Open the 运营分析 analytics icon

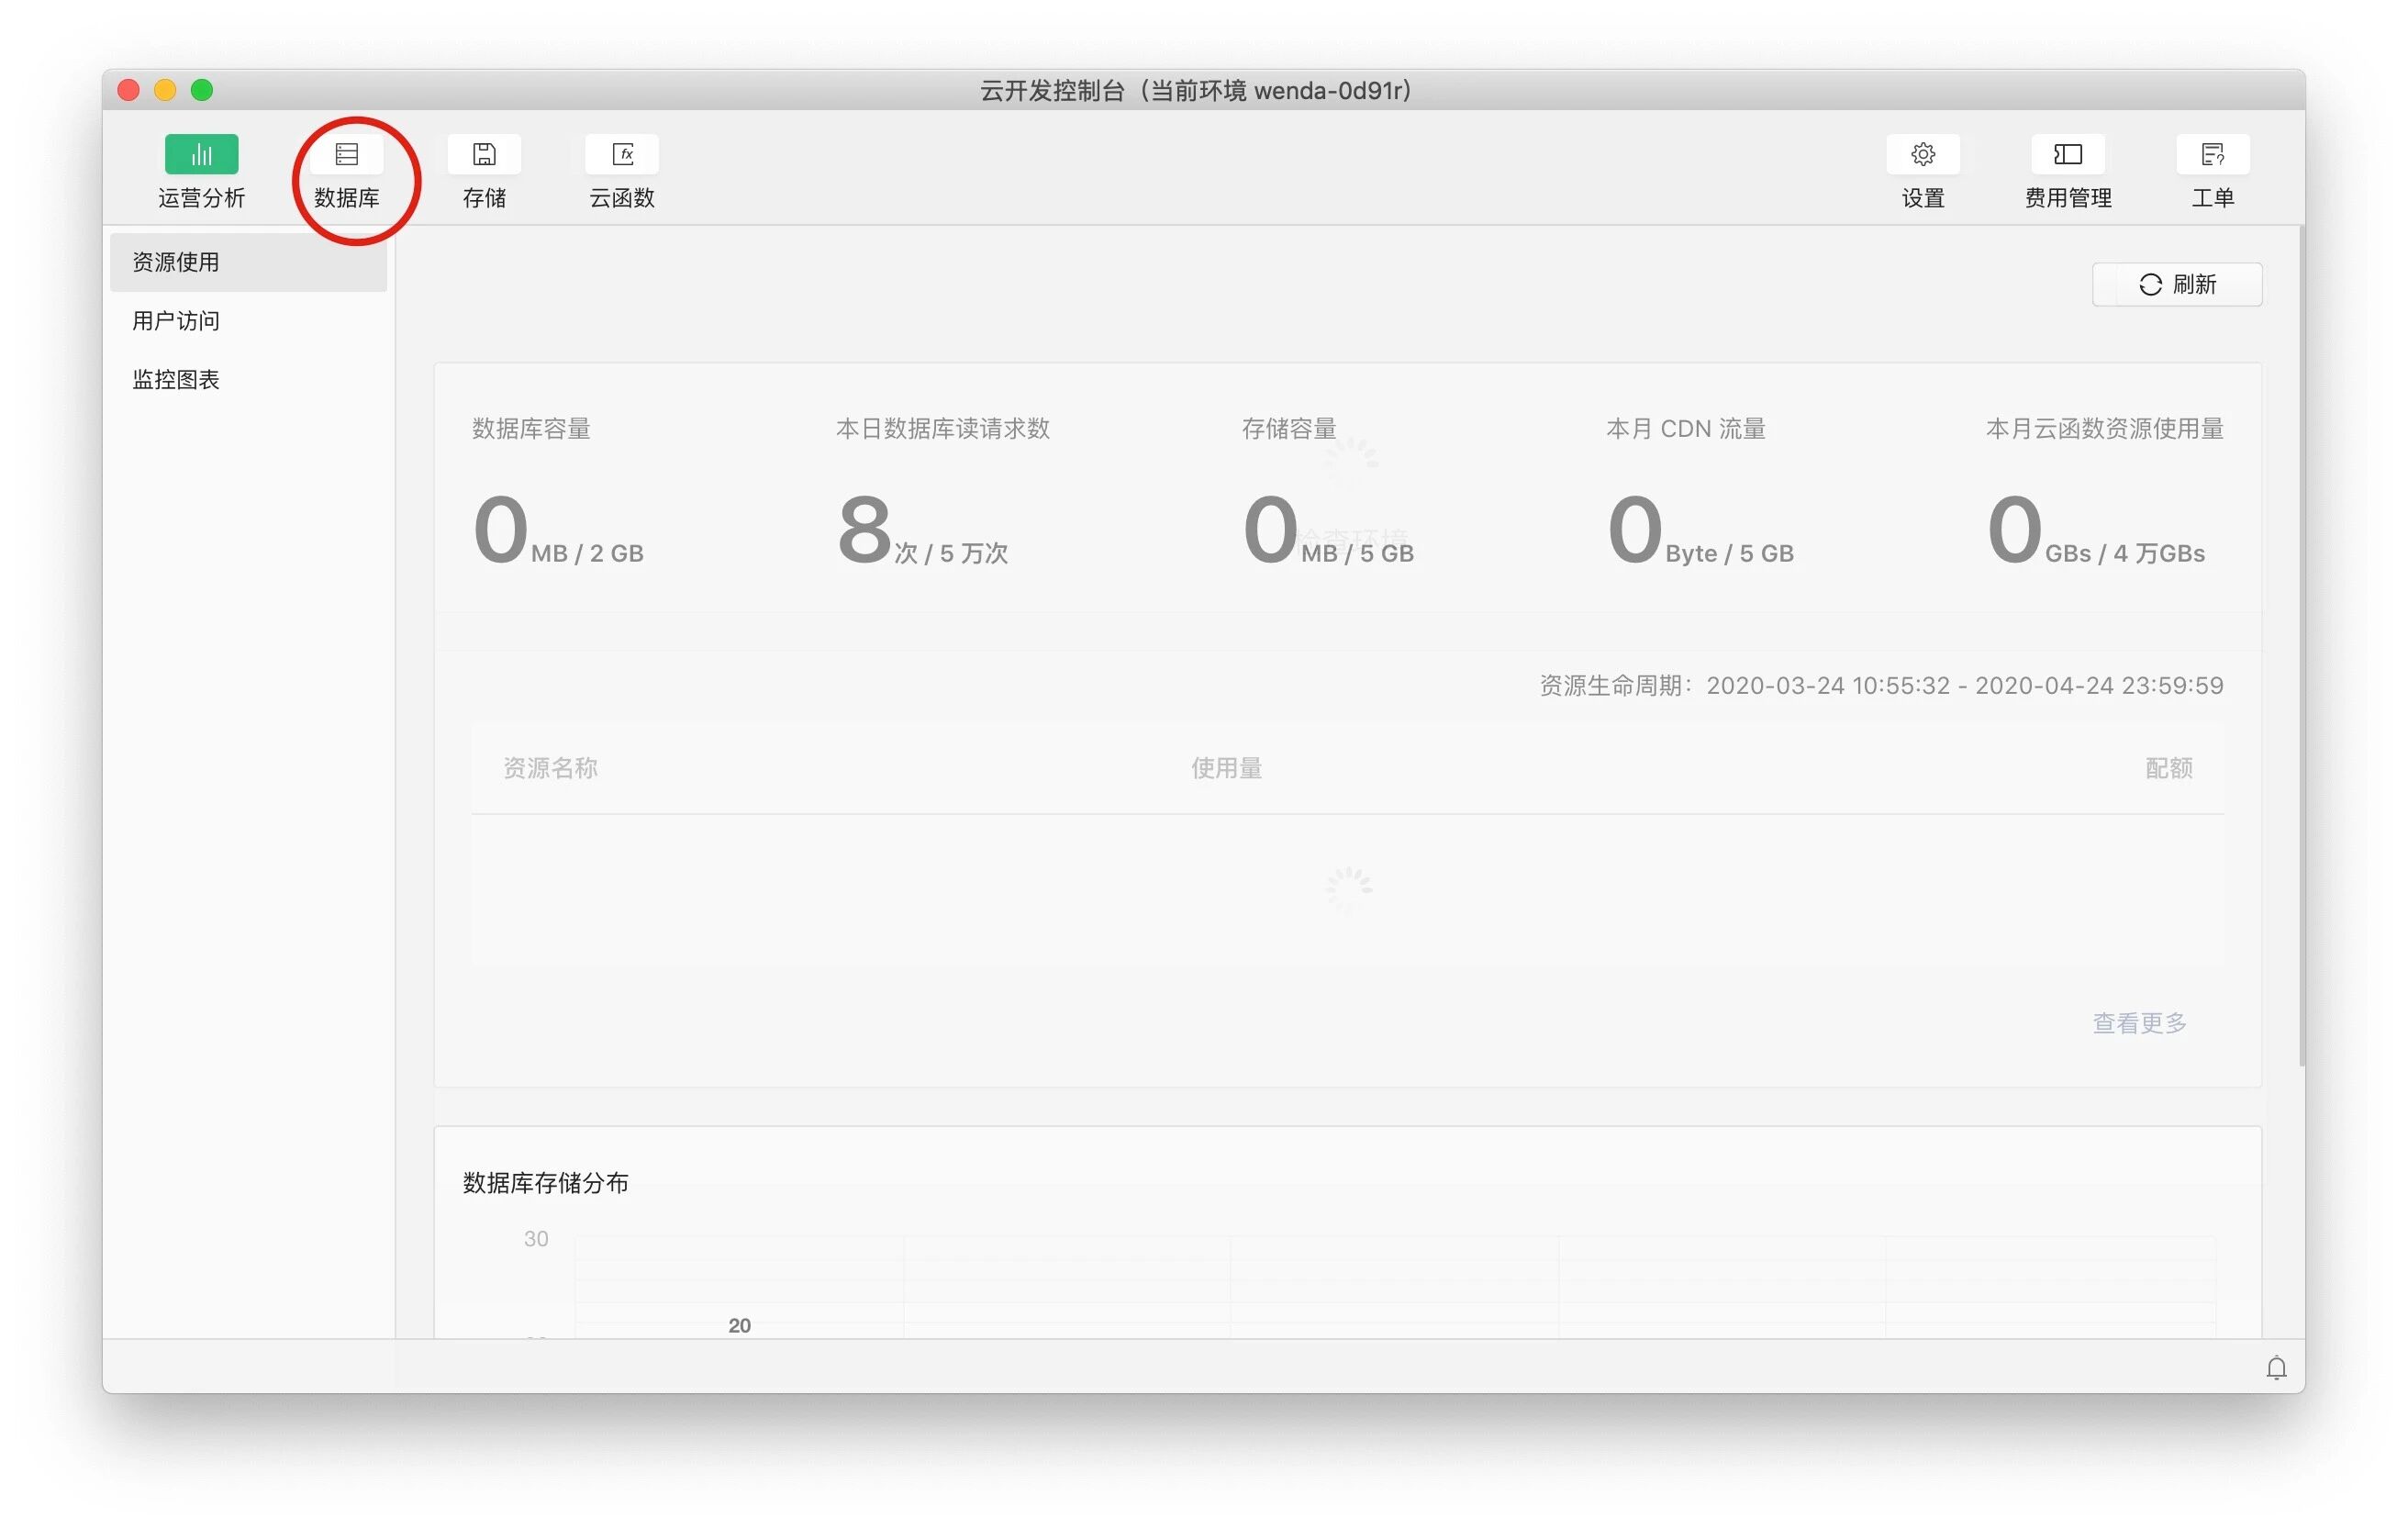(x=201, y=155)
